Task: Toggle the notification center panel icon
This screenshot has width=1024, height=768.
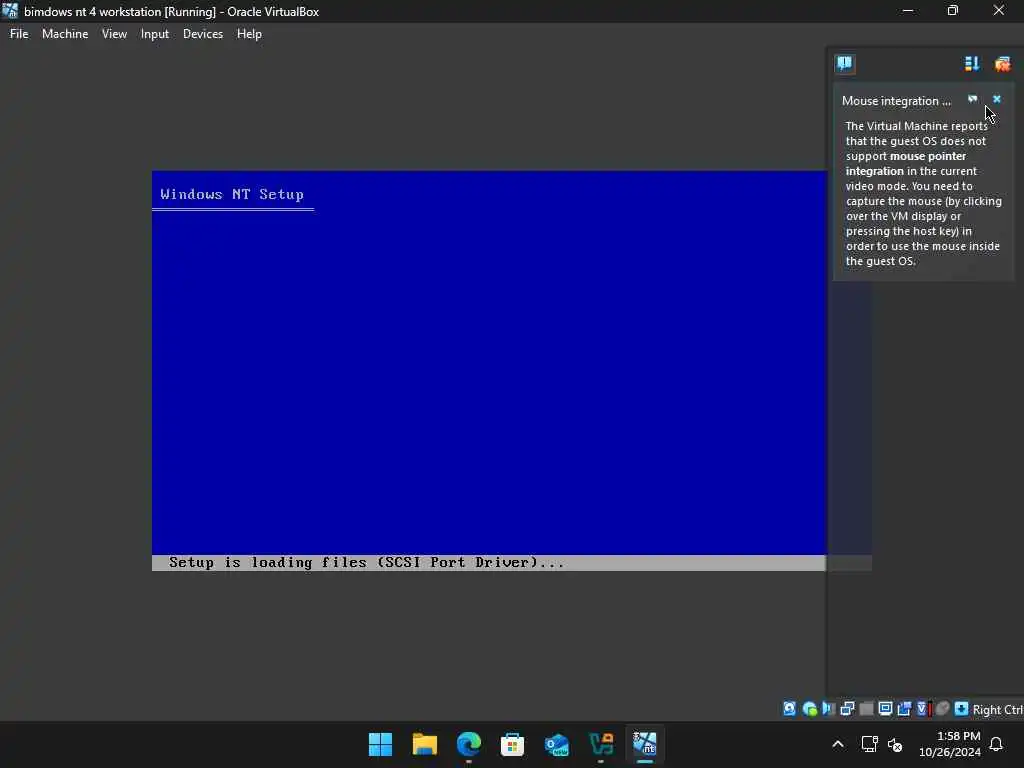Action: pos(844,63)
